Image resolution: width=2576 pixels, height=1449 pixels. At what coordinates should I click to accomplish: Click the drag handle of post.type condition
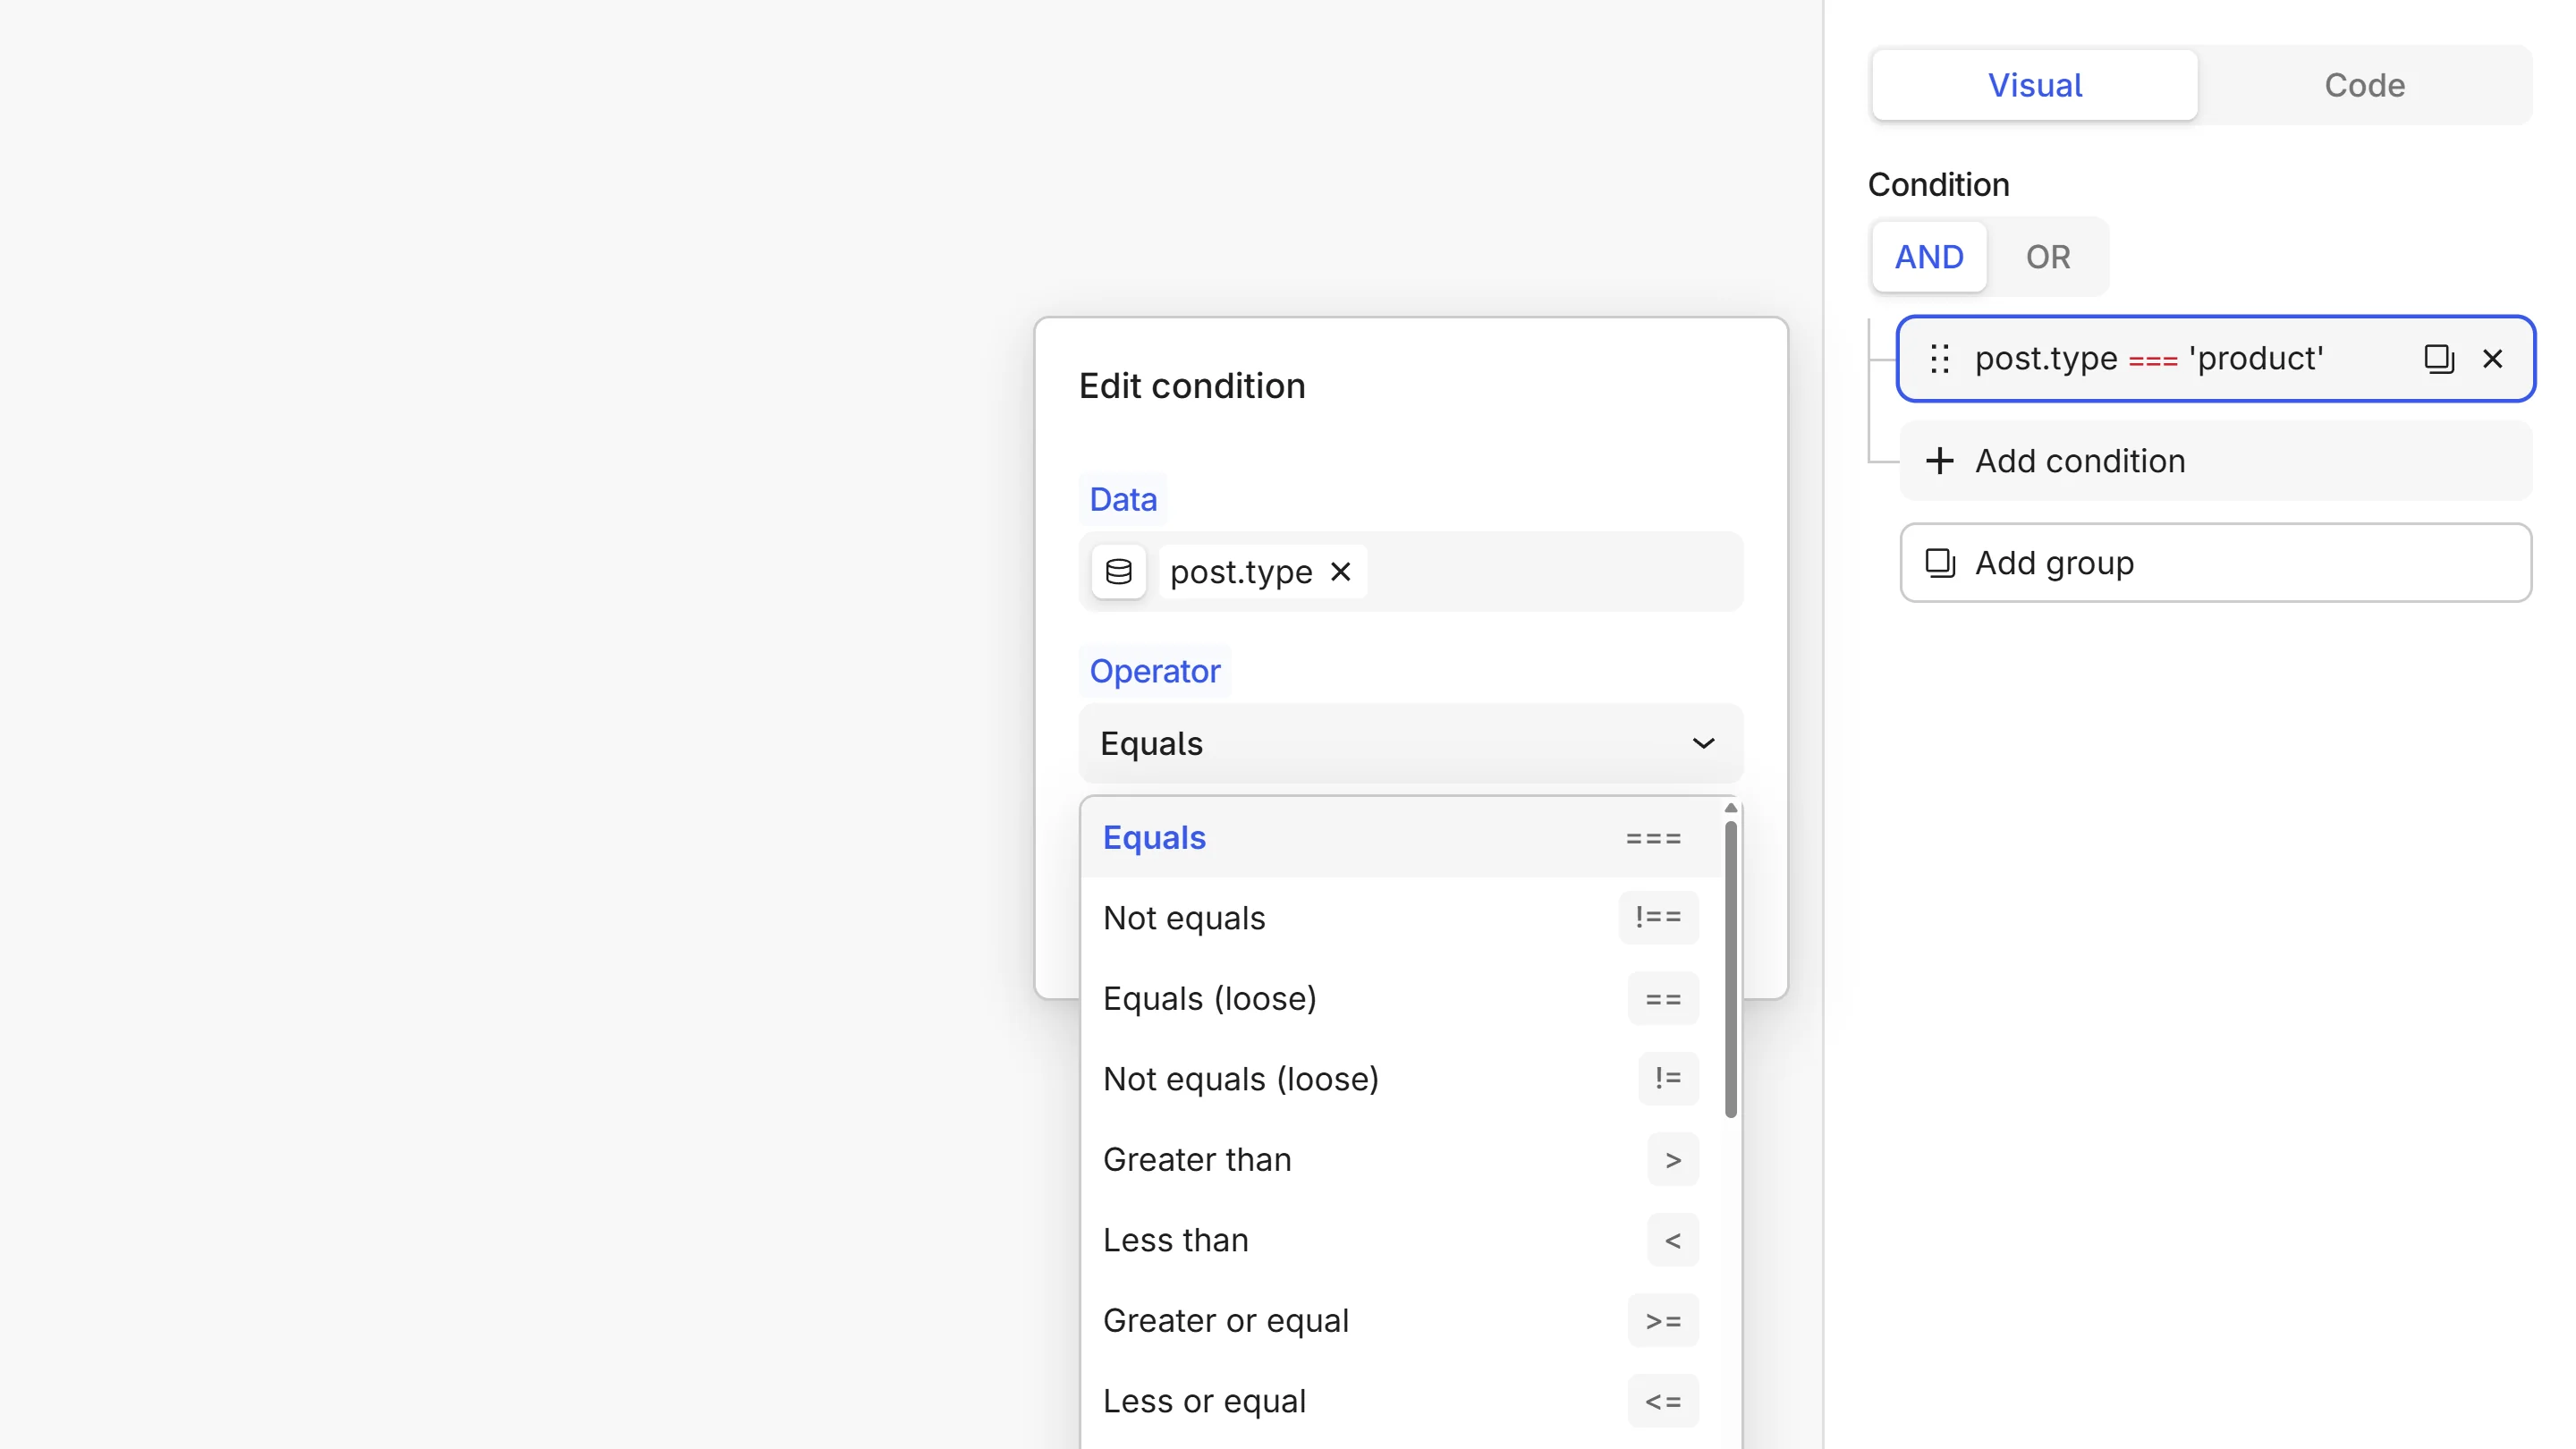click(x=1940, y=359)
